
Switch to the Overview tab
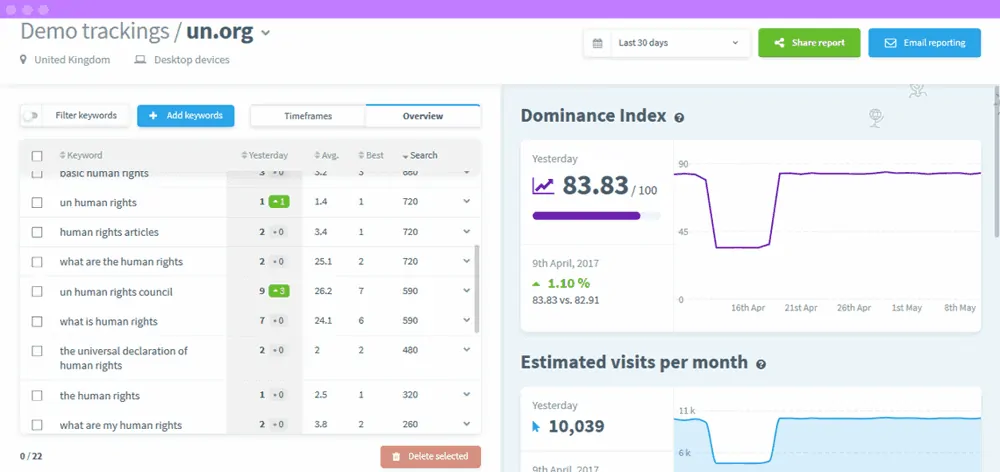(423, 116)
